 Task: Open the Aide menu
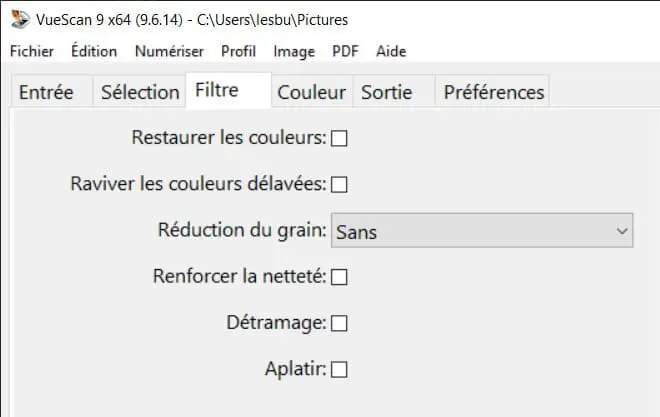(391, 51)
